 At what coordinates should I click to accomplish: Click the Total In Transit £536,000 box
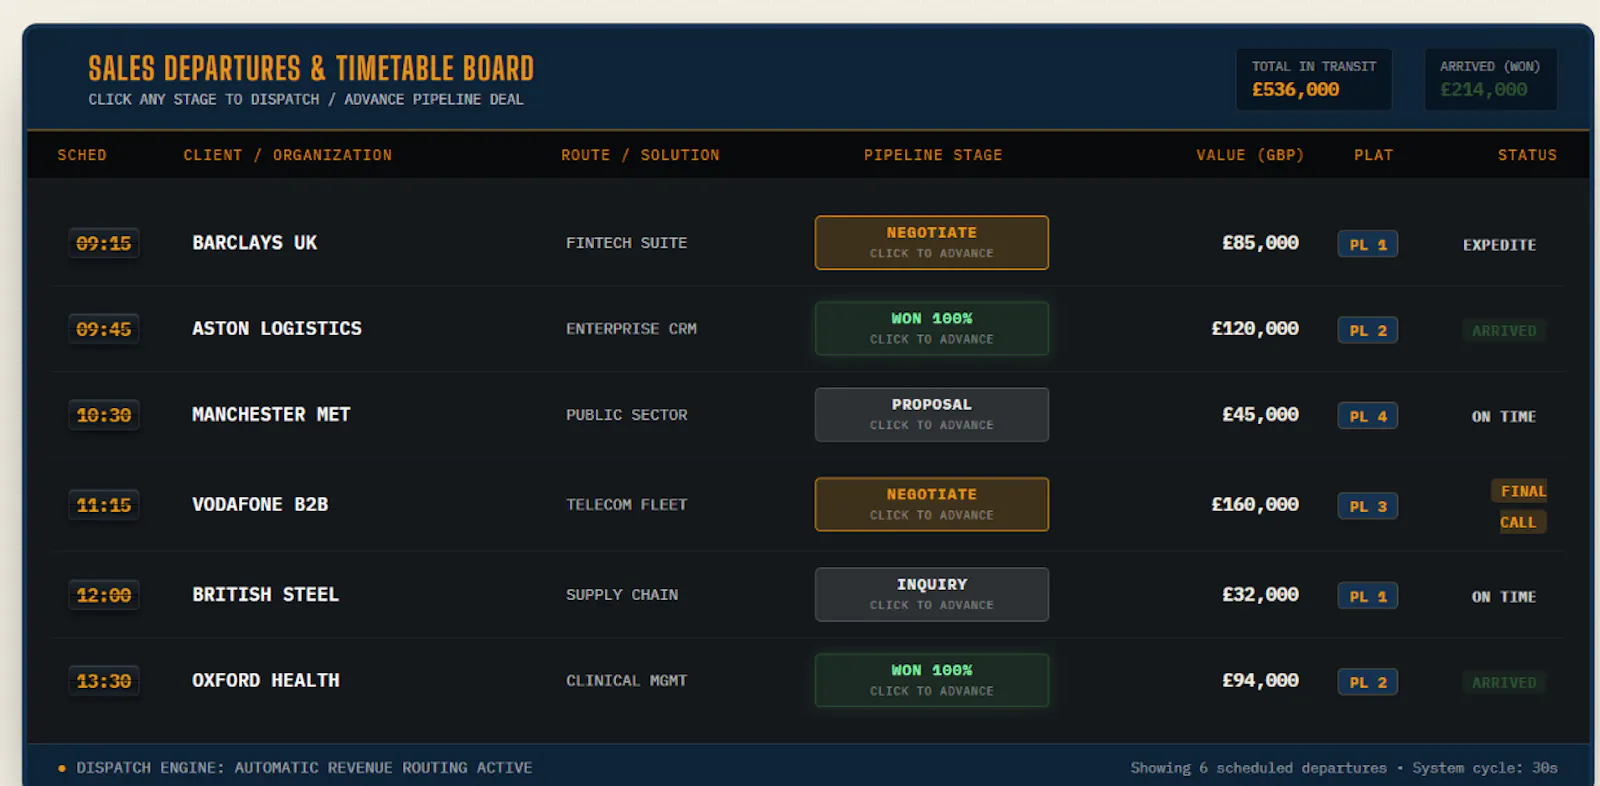[1314, 79]
